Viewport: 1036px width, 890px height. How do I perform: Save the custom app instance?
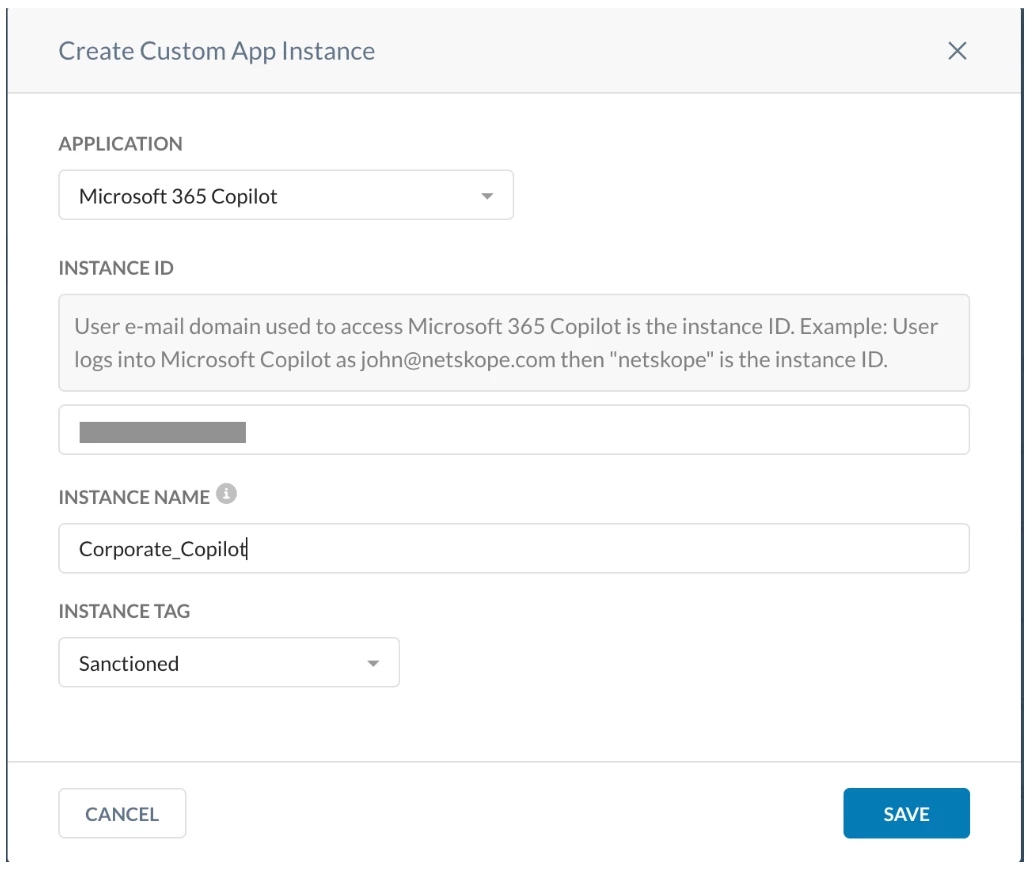click(x=906, y=814)
